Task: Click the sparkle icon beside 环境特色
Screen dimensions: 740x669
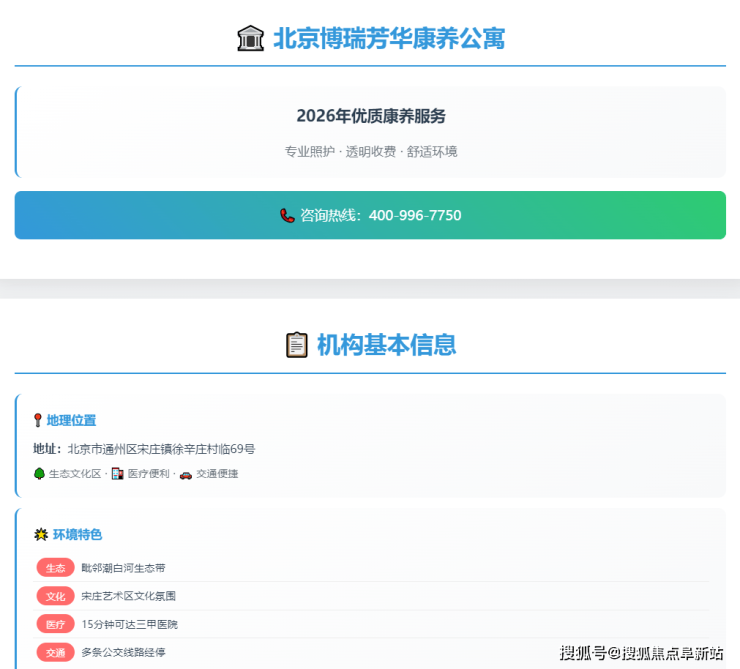Action: click(x=41, y=535)
